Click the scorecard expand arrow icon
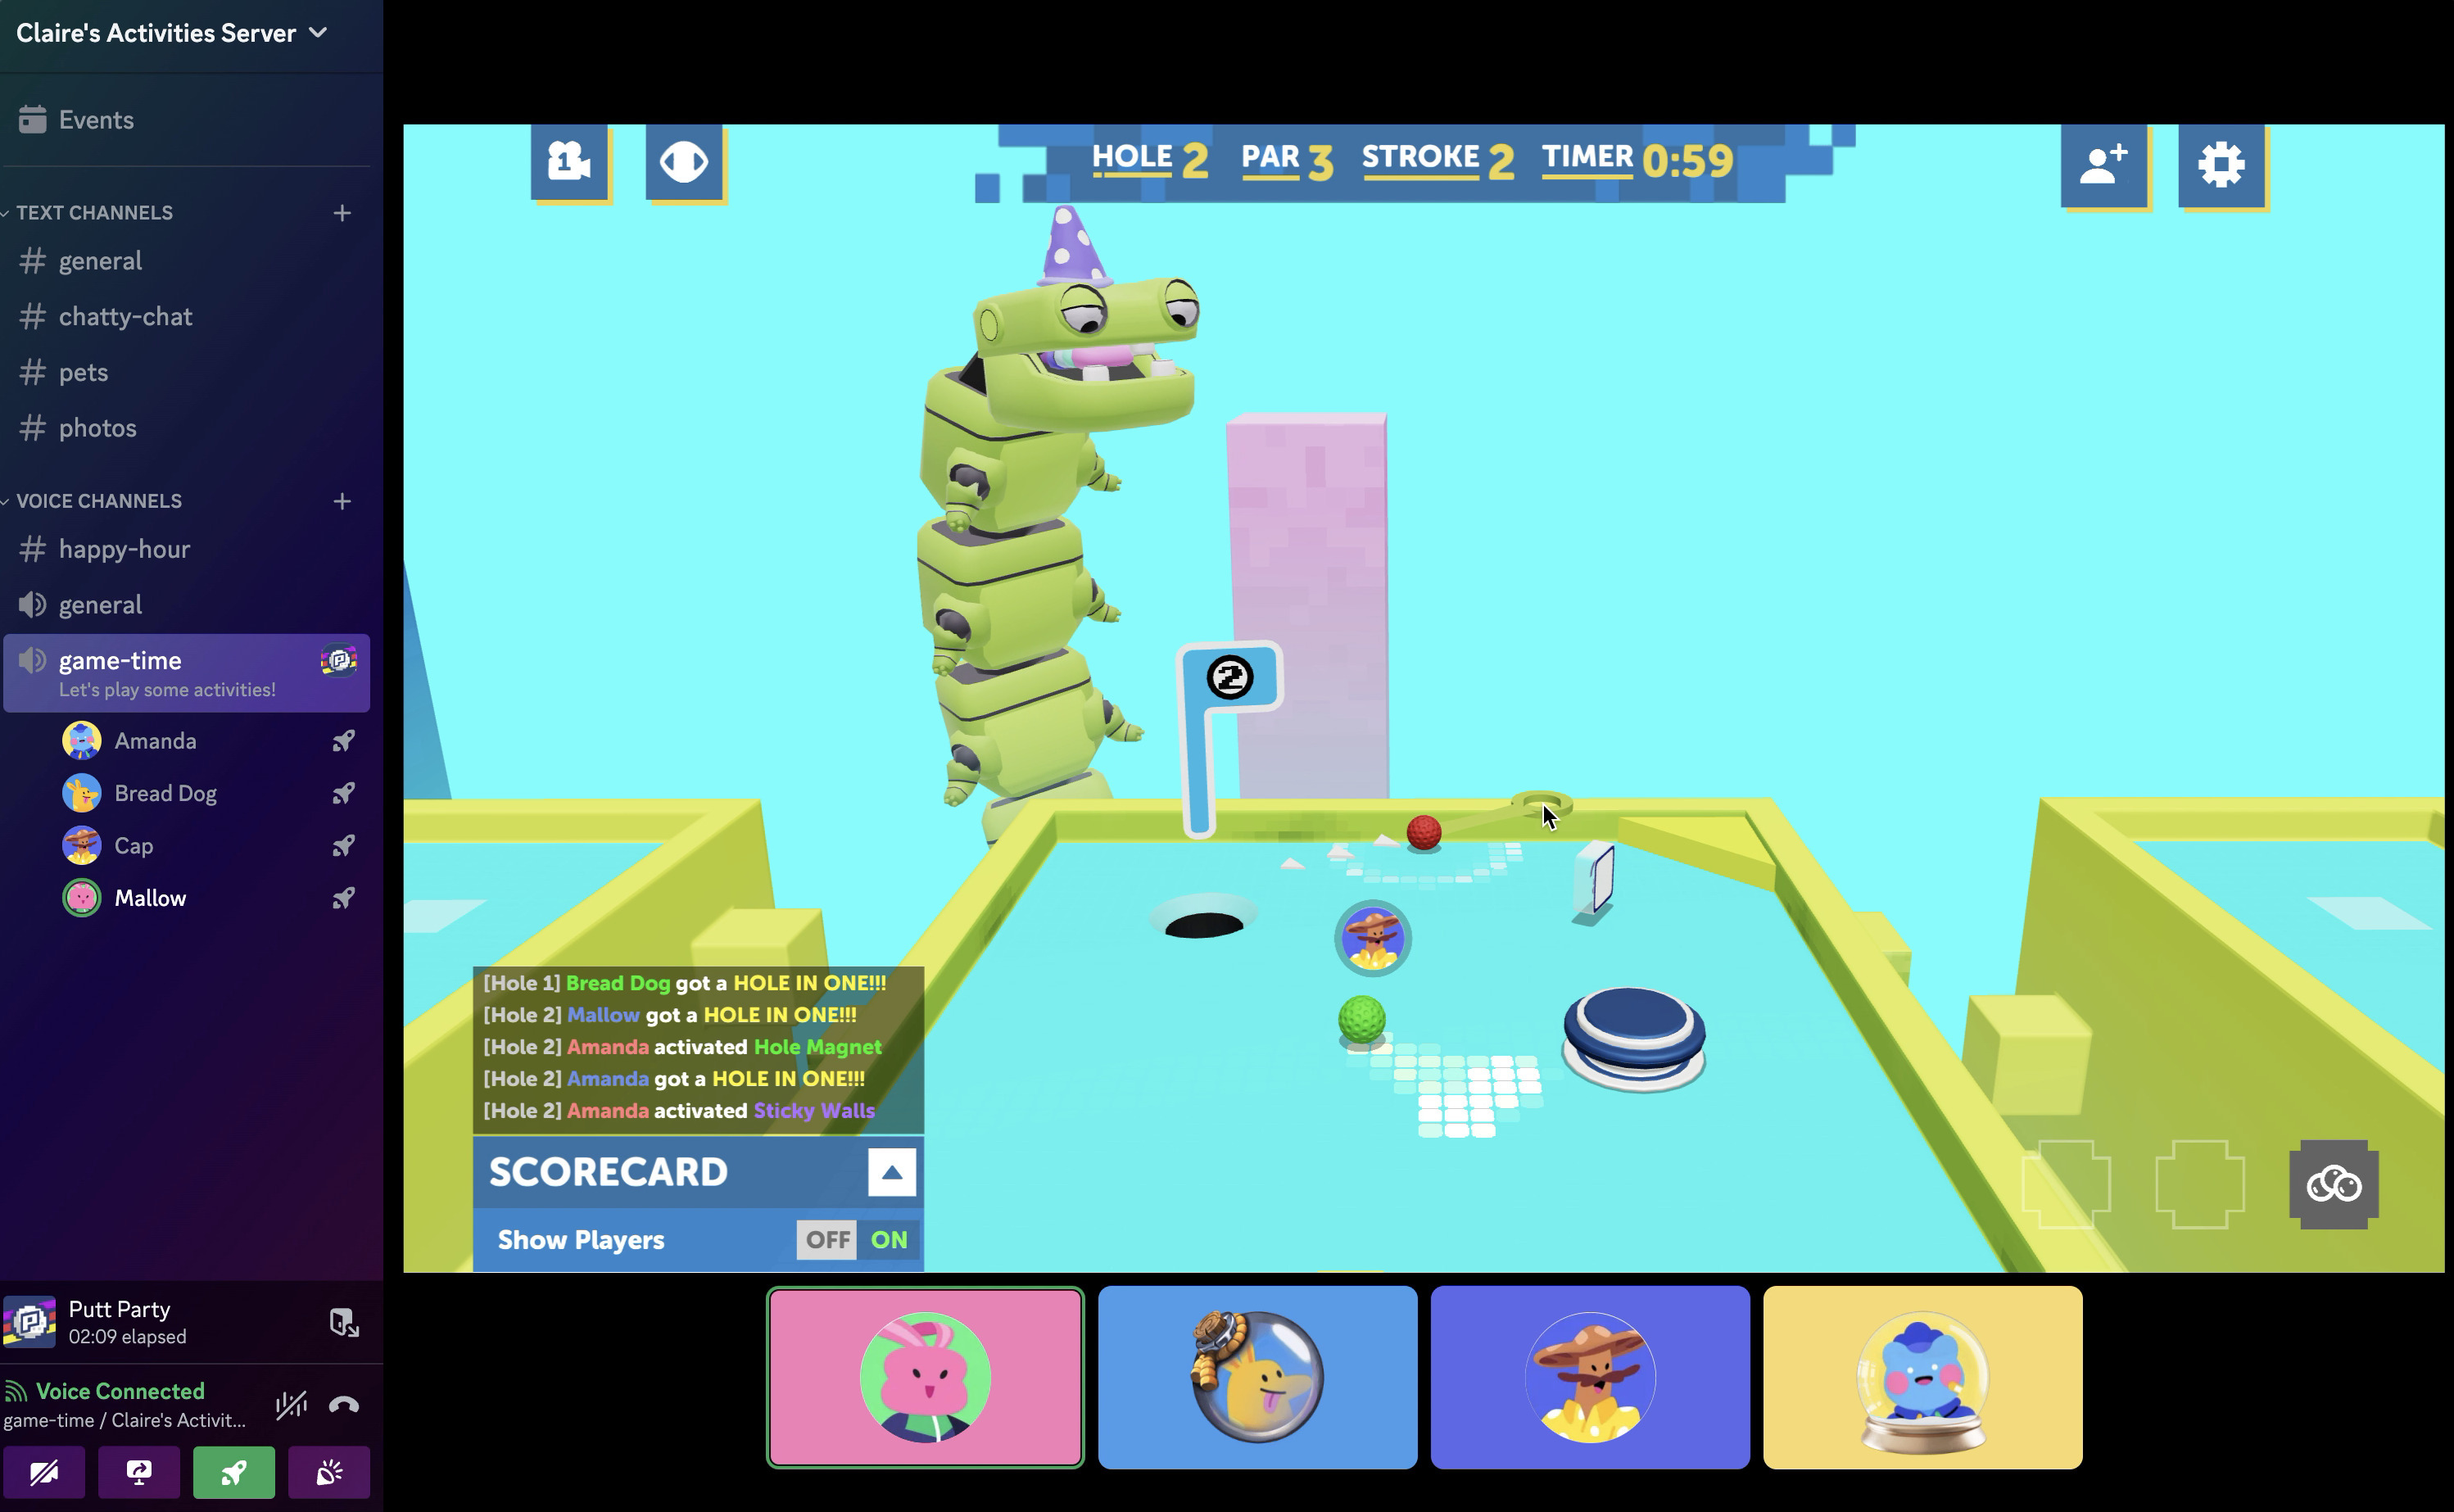The image size is (2454, 1512). click(892, 1170)
